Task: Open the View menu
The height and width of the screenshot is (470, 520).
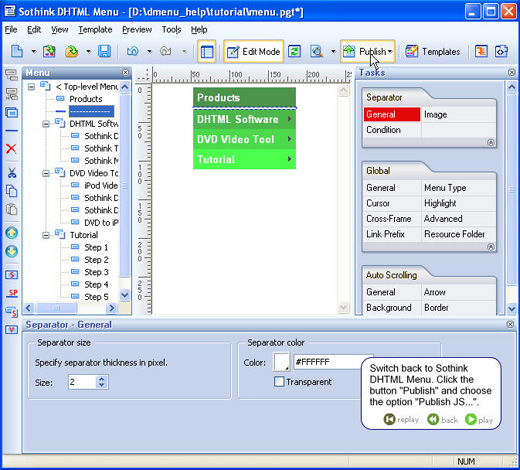Action: (x=60, y=30)
